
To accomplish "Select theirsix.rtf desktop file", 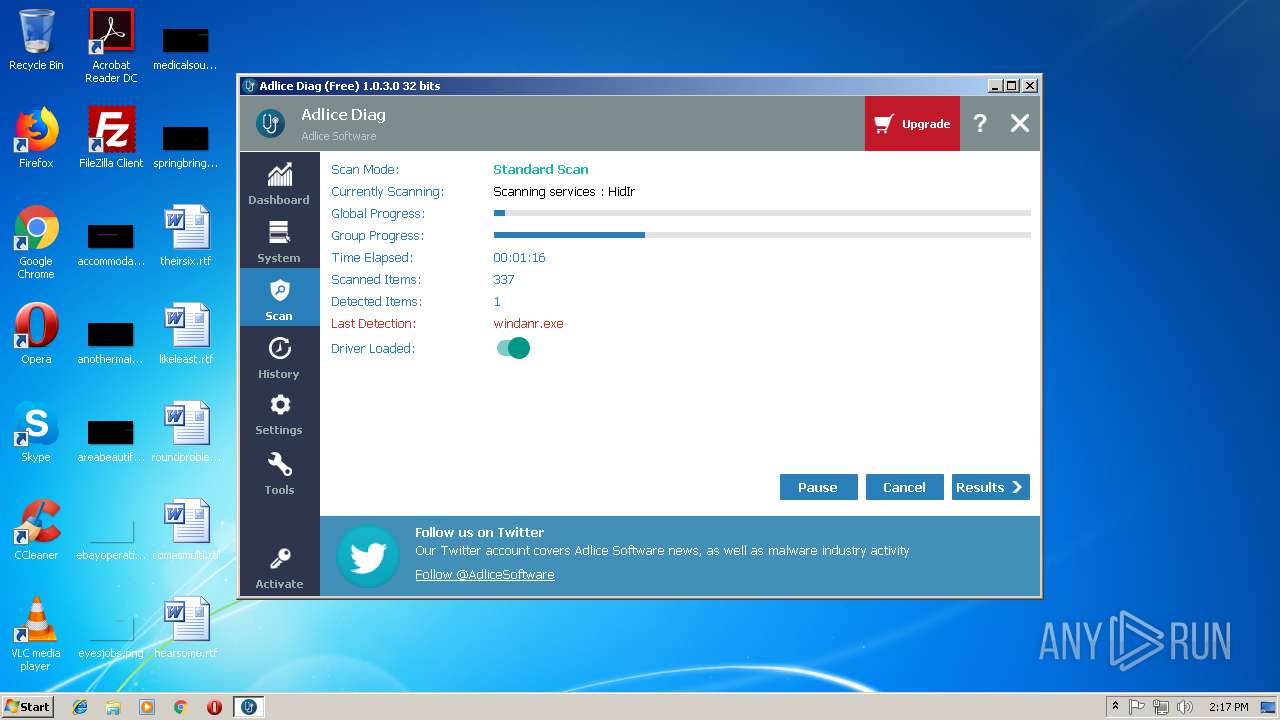I will pyautogui.click(x=186, y=236).
